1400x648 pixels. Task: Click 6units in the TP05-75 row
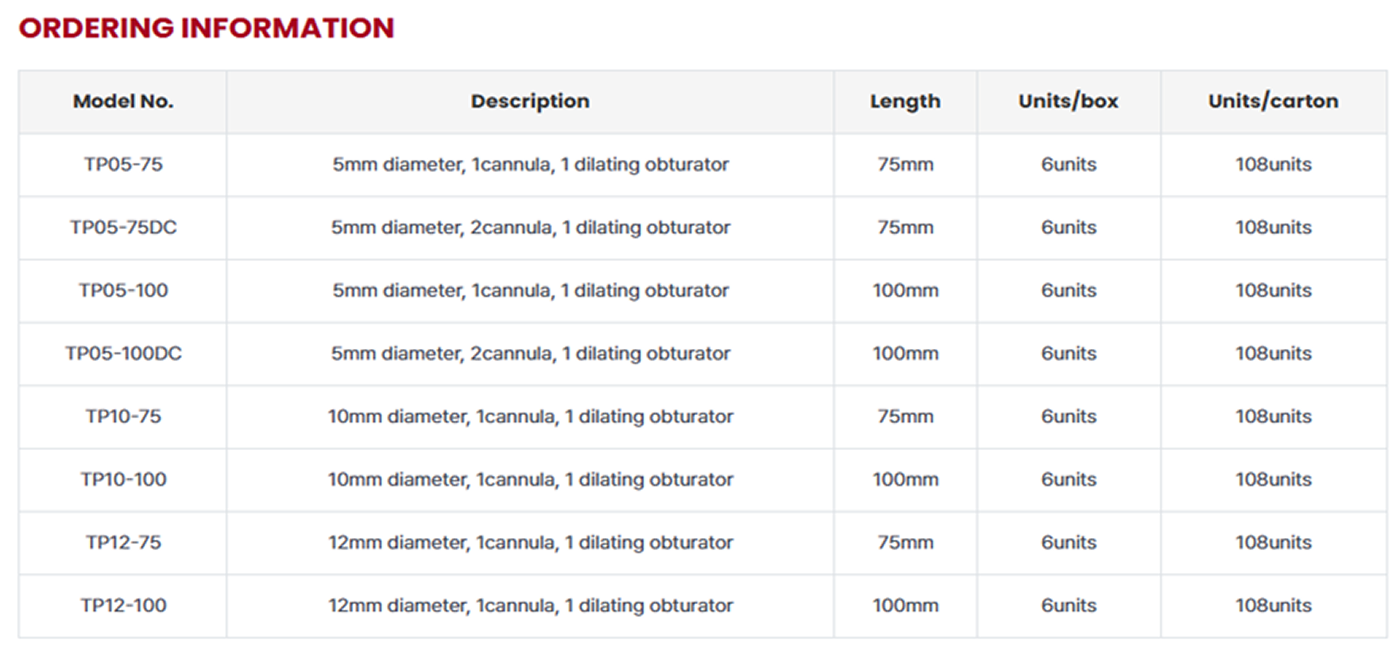coord(1068,164)
